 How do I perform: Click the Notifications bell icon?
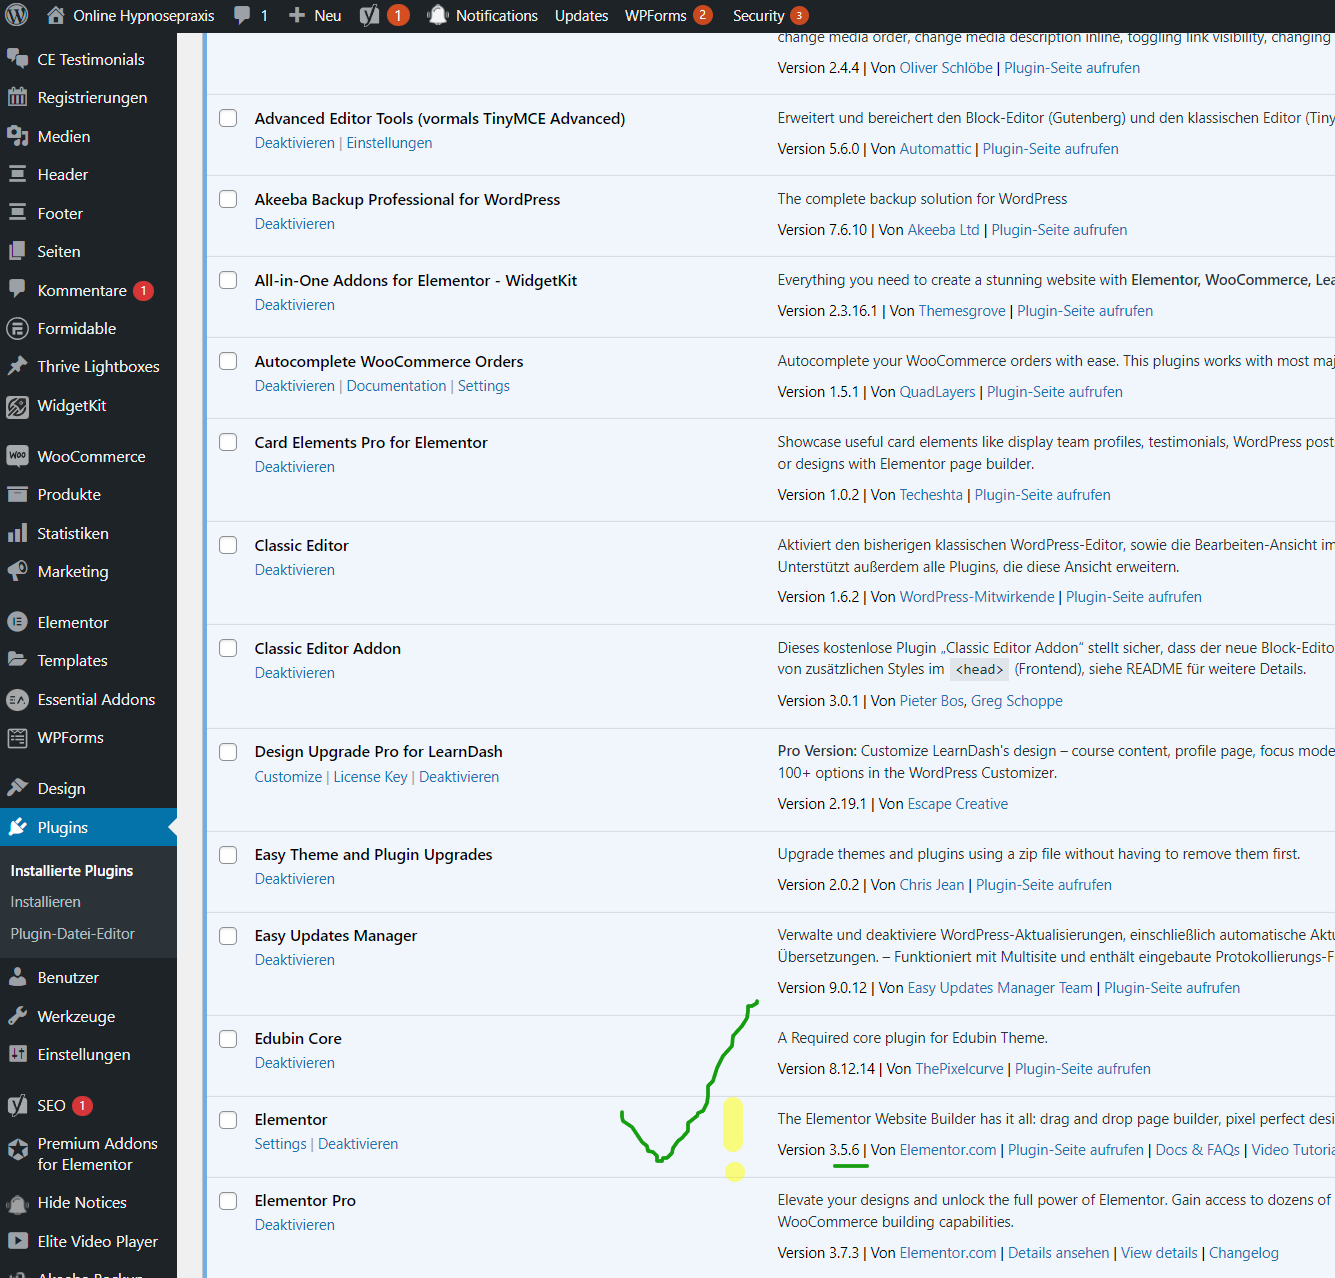coord(437,15)
